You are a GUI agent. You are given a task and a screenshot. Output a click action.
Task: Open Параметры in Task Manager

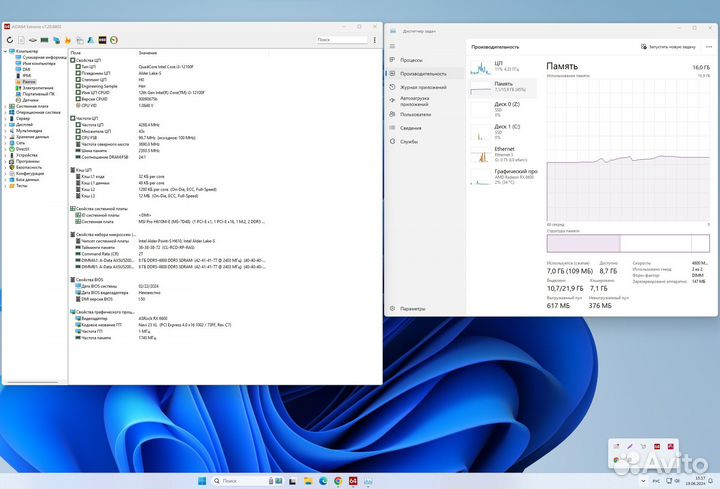[x=425, y=309]
